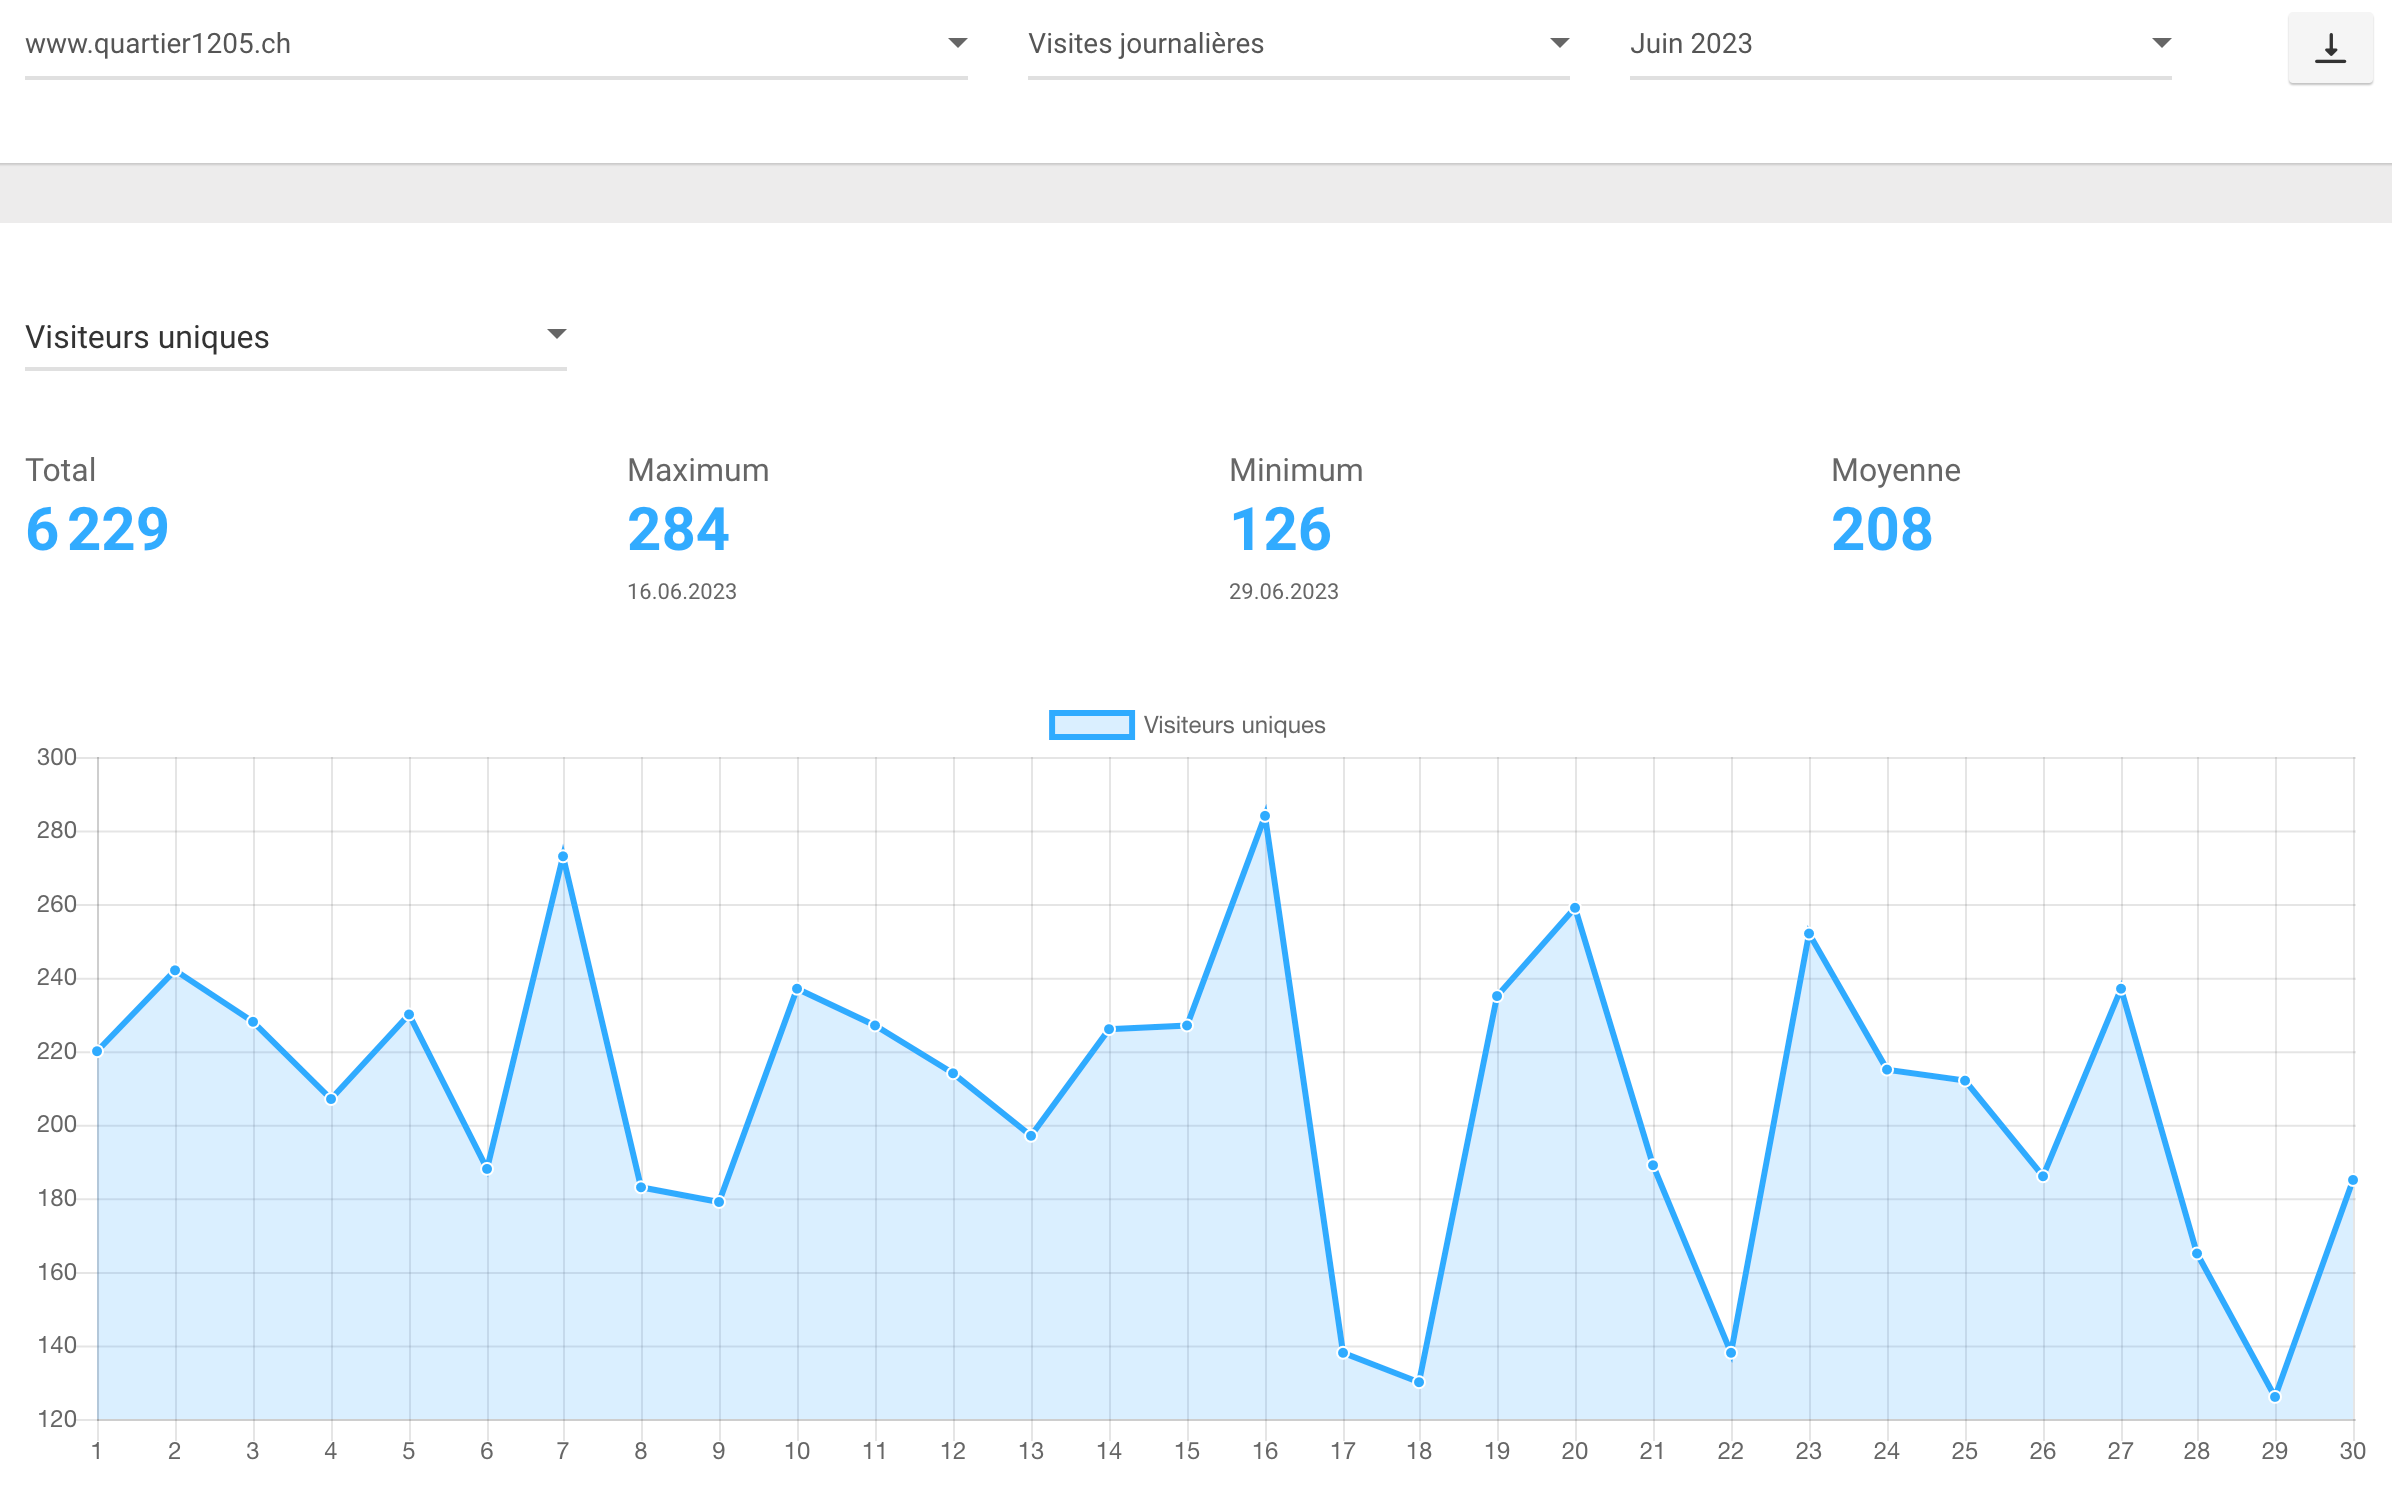Viewport: 2392px width, 1491px height.
Task: Click the data point for day 4
Action: pos(331,1099)
